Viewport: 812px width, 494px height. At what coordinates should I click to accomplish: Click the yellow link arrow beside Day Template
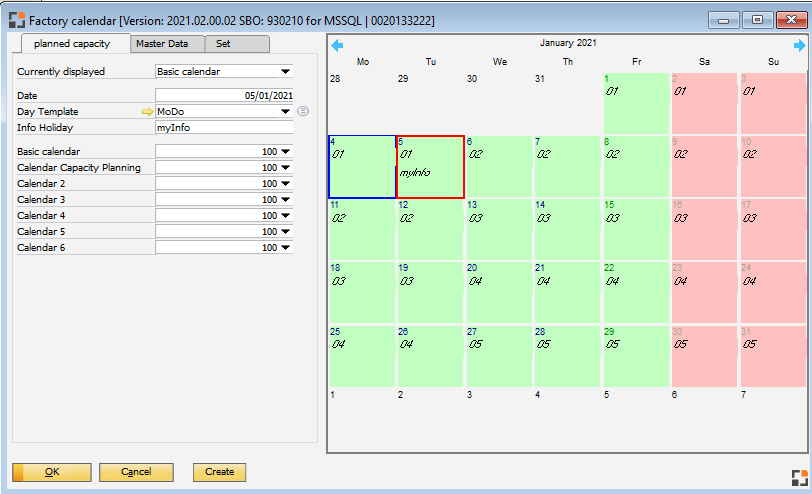click(x=147, y=111)
